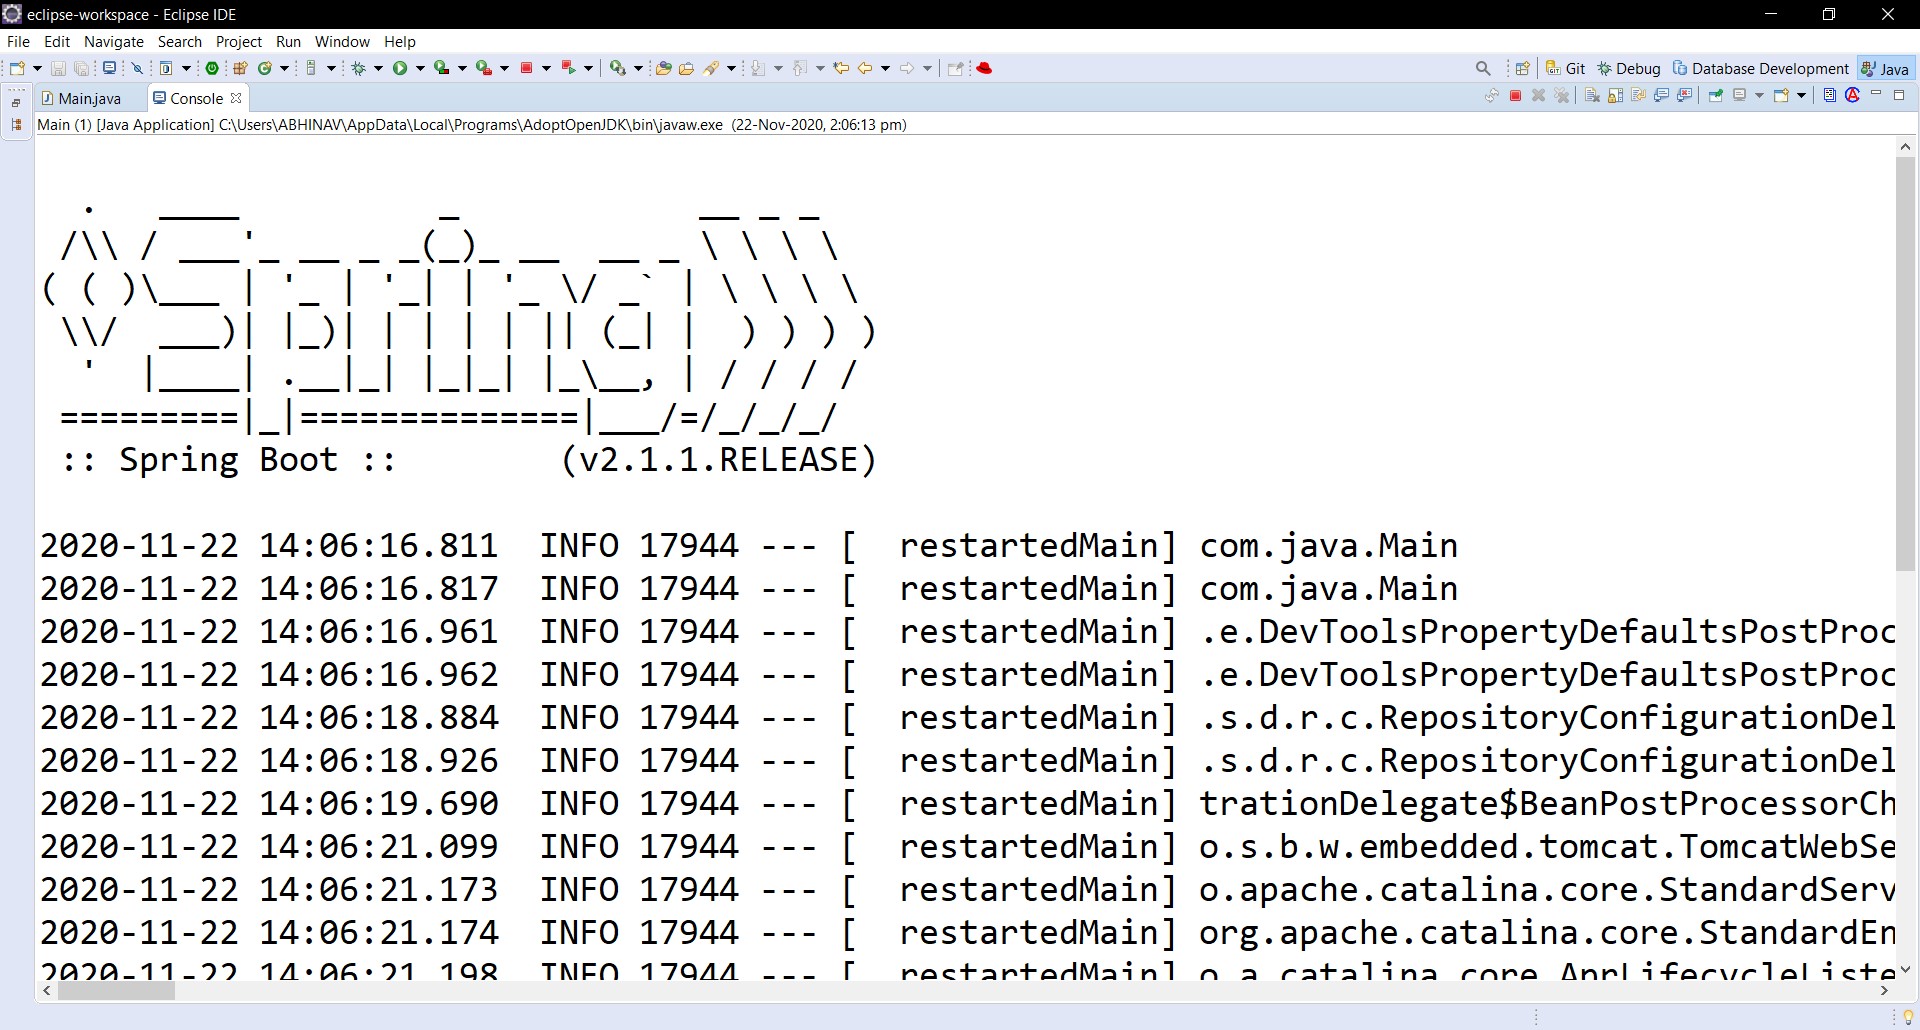The height and width of the screenshot is (1030, 1920).
Task: Toggle Show Console on standard output change
Action: tap(1661, 96)
